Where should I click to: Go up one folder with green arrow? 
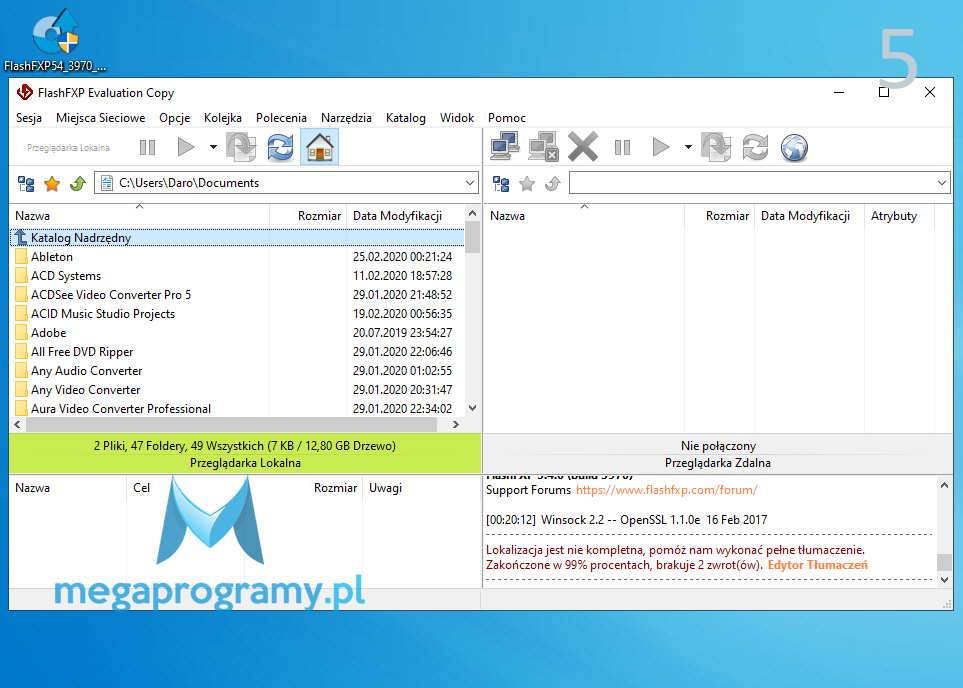77,184
